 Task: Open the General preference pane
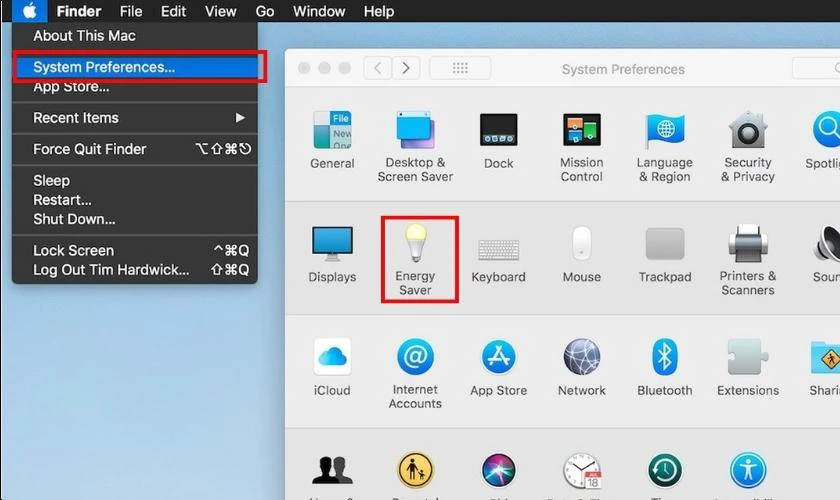point(332,139)
